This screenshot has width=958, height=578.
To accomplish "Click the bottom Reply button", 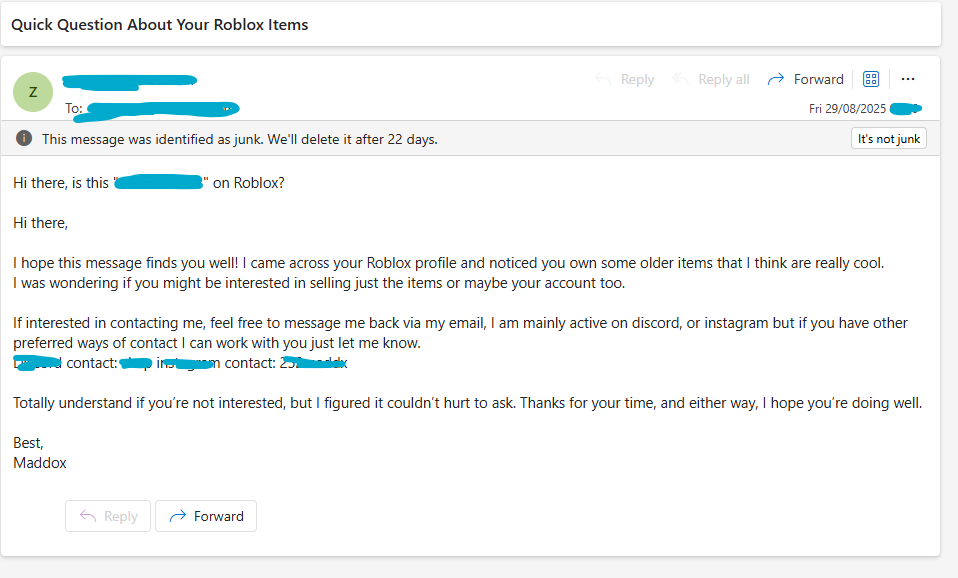I will tap(108, 516).
